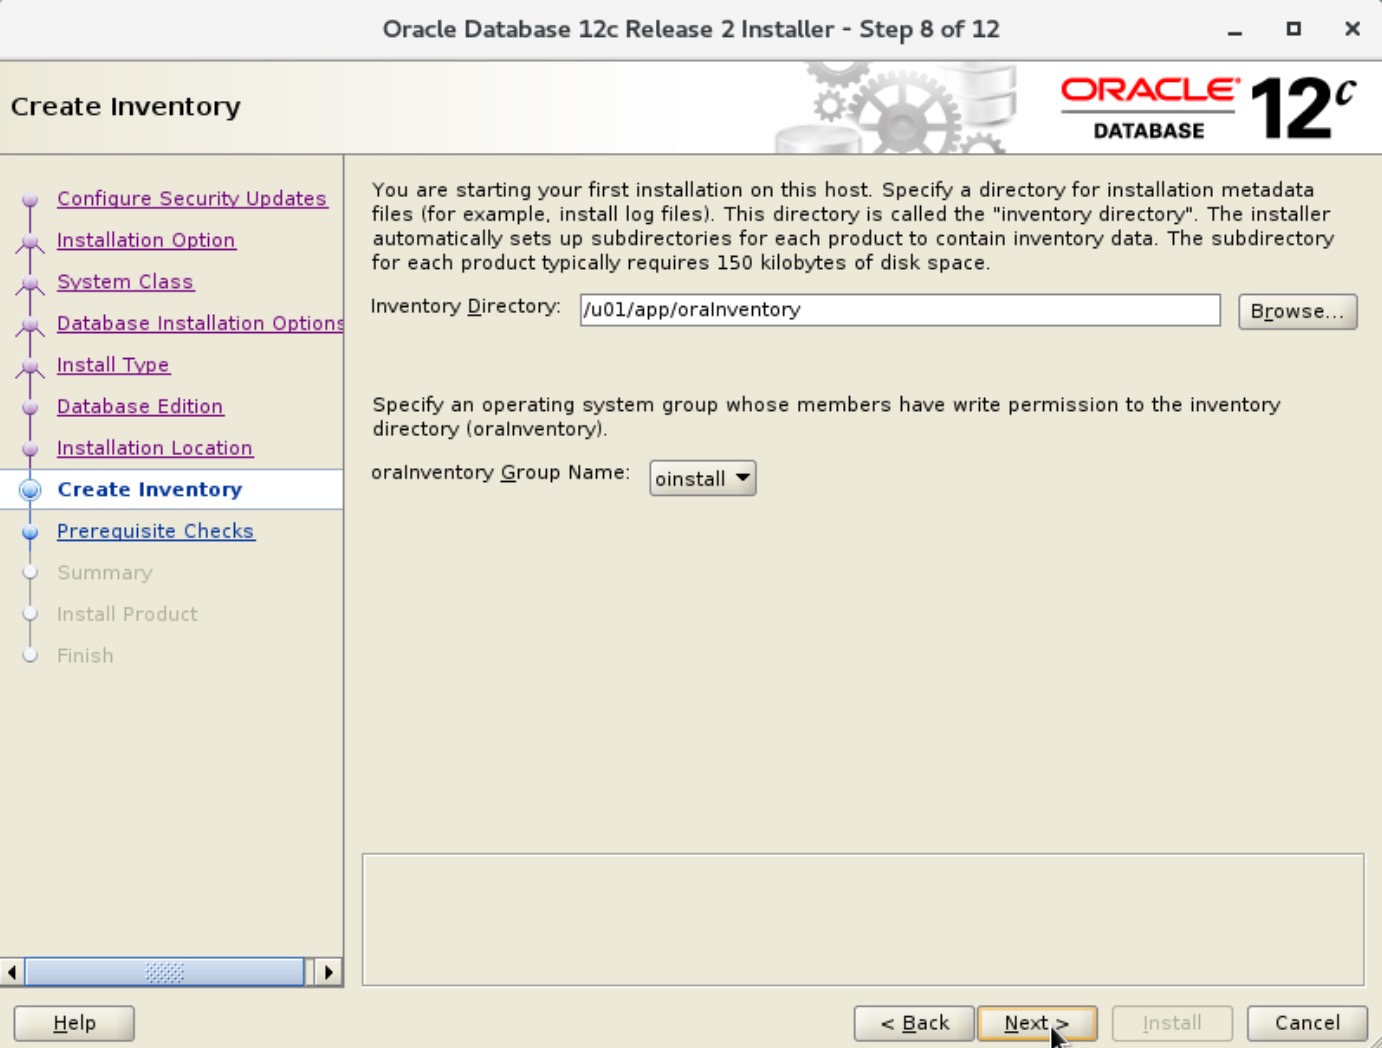The height and width of the screenshot is (1048, 1382).
Task: Click the Configure Security Updates bullet icon
Action: click(30, 200)
